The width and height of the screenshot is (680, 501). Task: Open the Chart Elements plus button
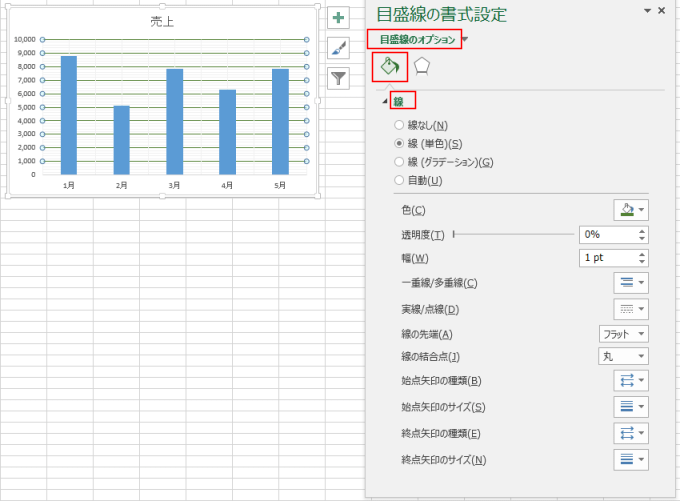[x=338, y=18]
